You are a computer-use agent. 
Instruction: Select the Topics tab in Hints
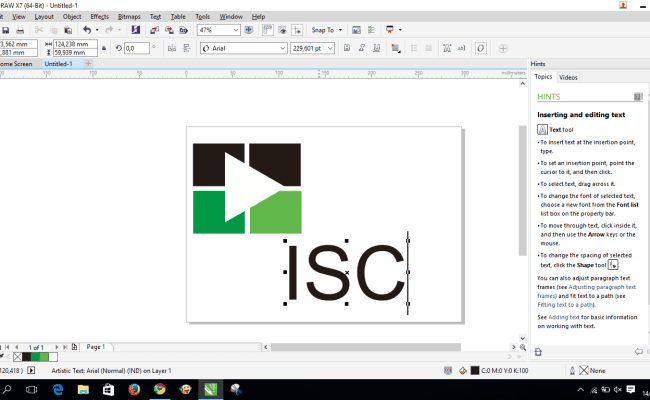click(543, 77)
